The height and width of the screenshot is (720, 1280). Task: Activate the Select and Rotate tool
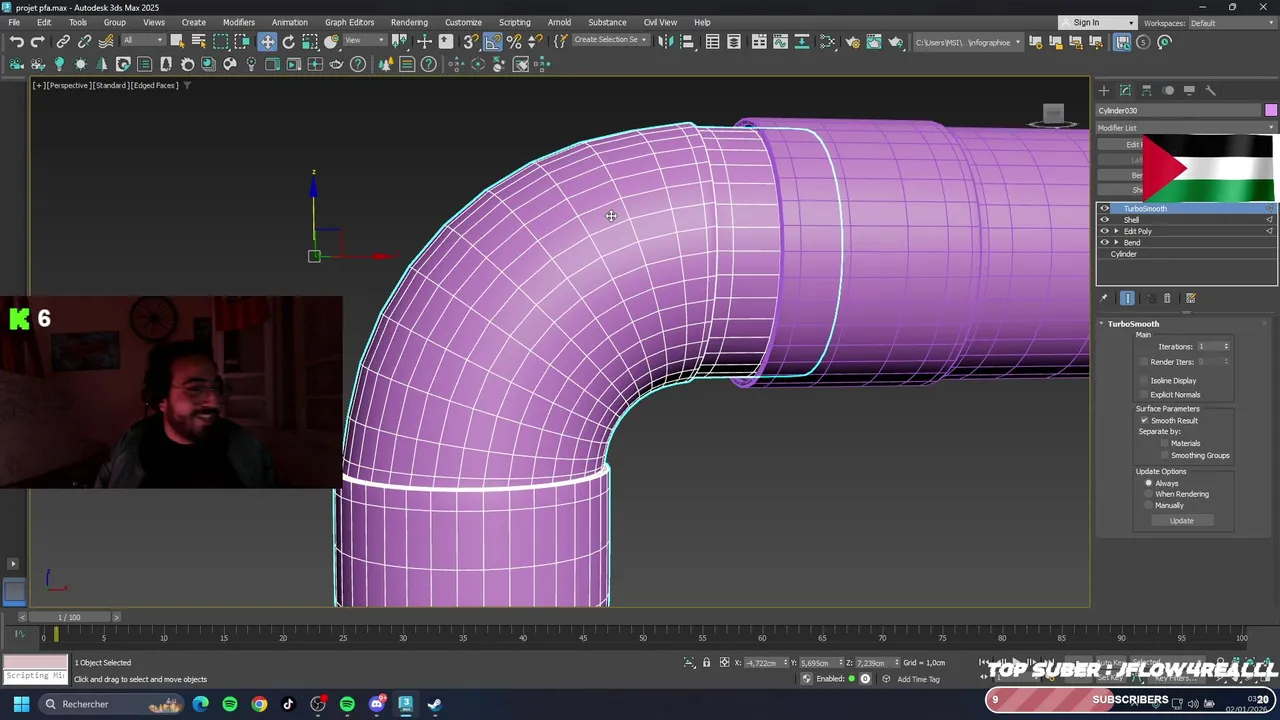[289, 42]
